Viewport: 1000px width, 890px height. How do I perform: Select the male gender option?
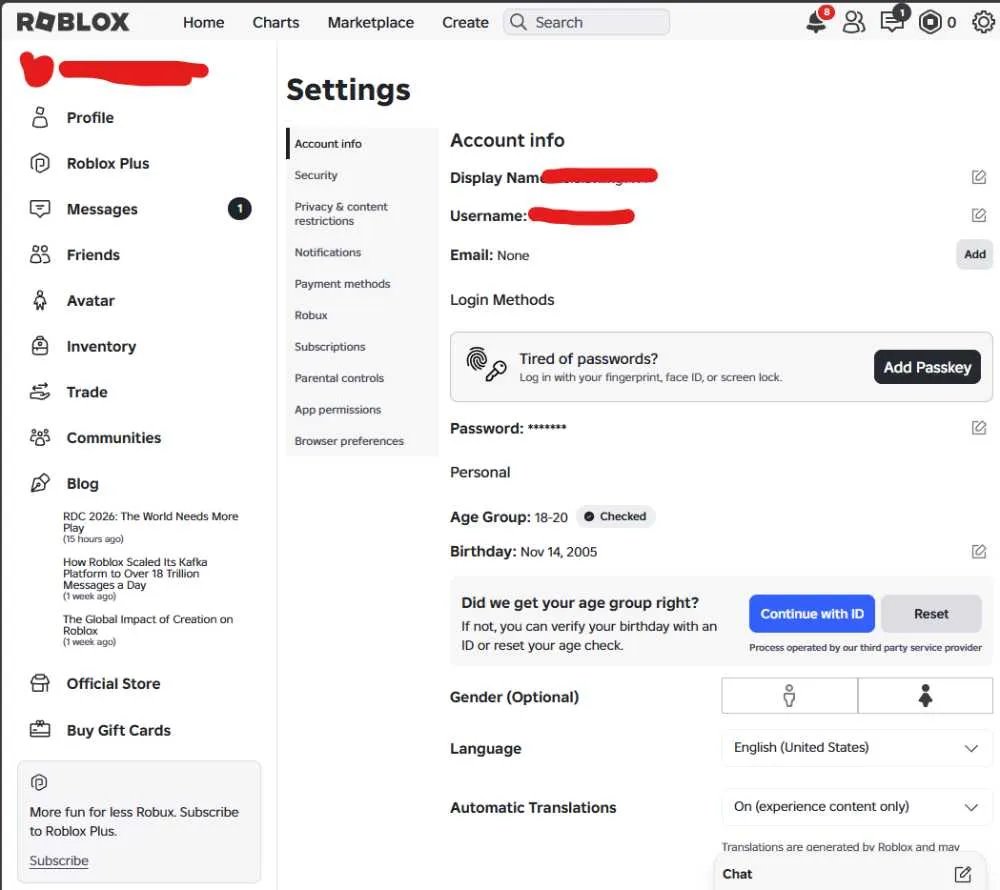click(790, 696)
